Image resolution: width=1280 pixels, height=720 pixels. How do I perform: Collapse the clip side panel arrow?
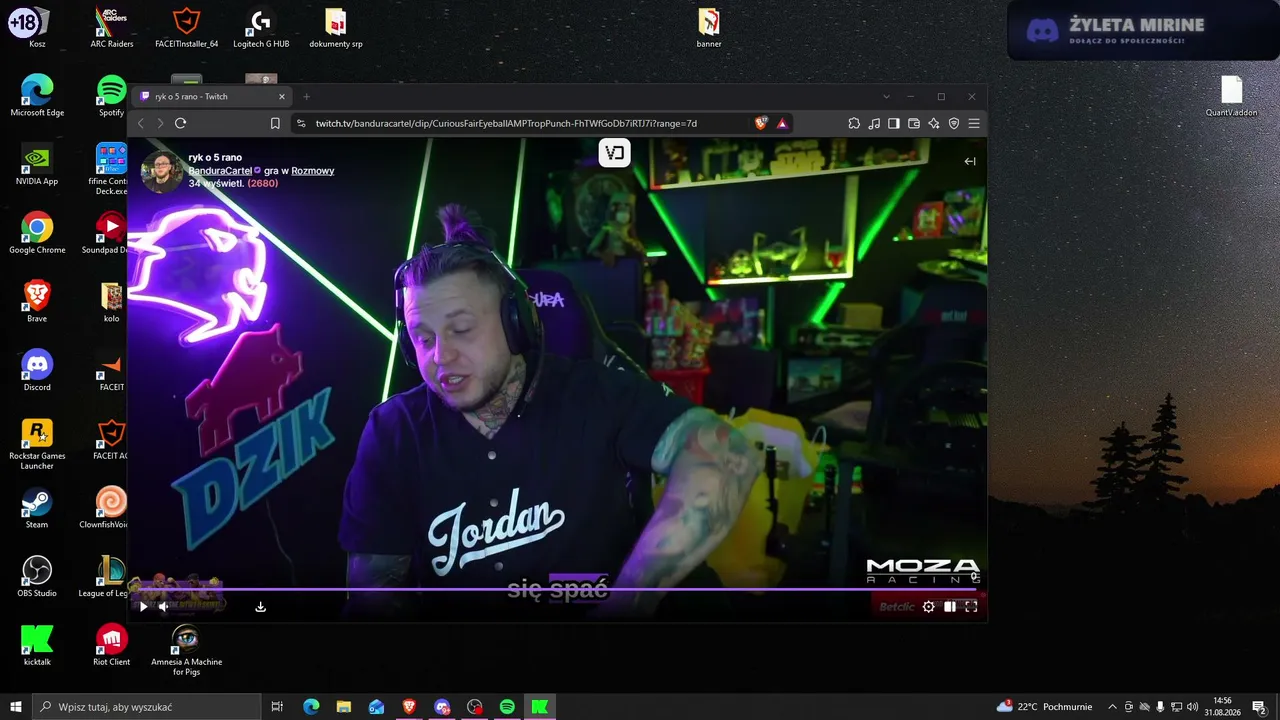[969, 161]
